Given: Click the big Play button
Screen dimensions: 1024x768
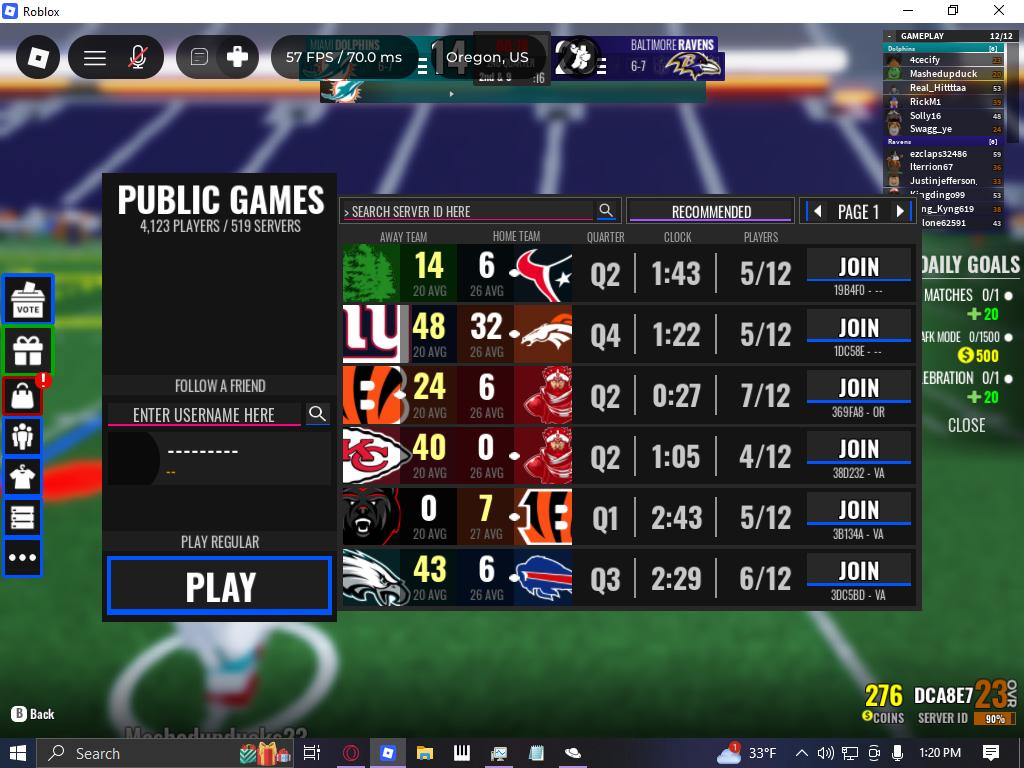Looking at the screenshot, I should 220,586.
